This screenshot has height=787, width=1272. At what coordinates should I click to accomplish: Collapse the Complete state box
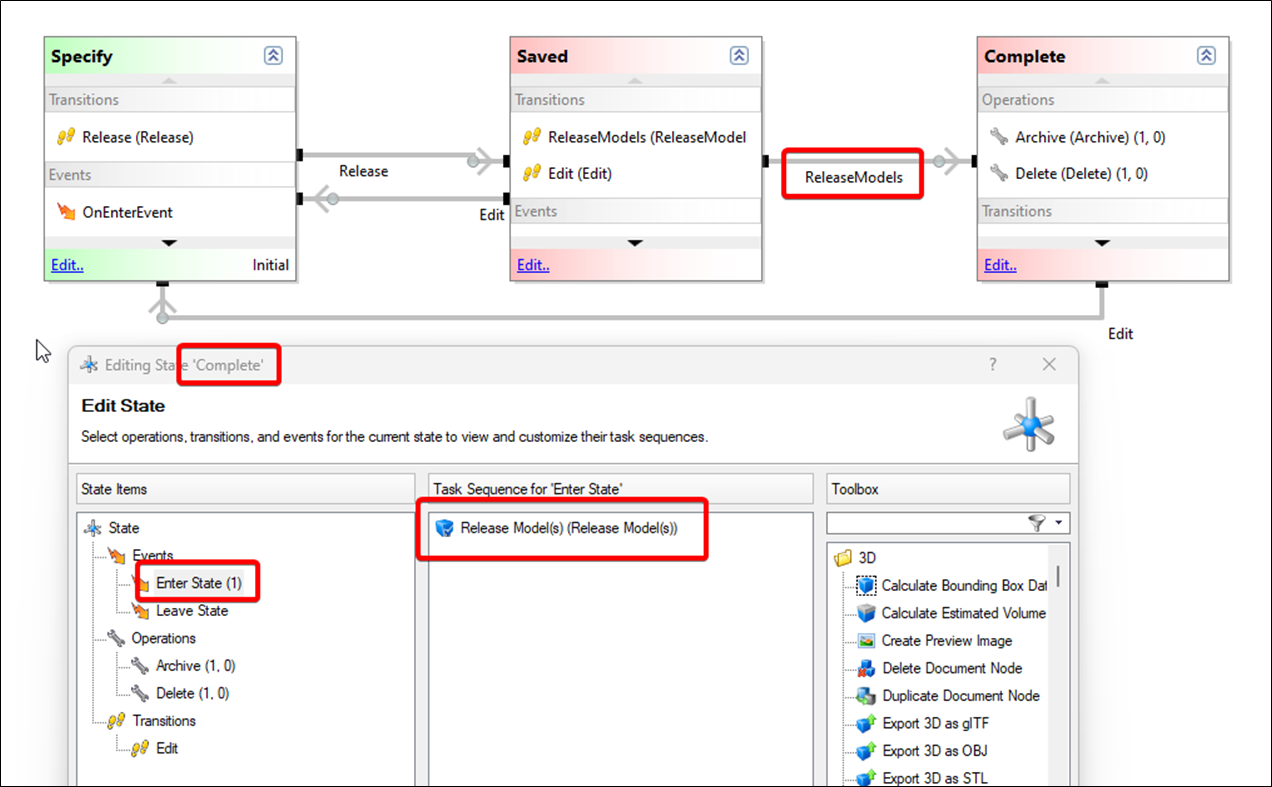(x=1207, y=56)
